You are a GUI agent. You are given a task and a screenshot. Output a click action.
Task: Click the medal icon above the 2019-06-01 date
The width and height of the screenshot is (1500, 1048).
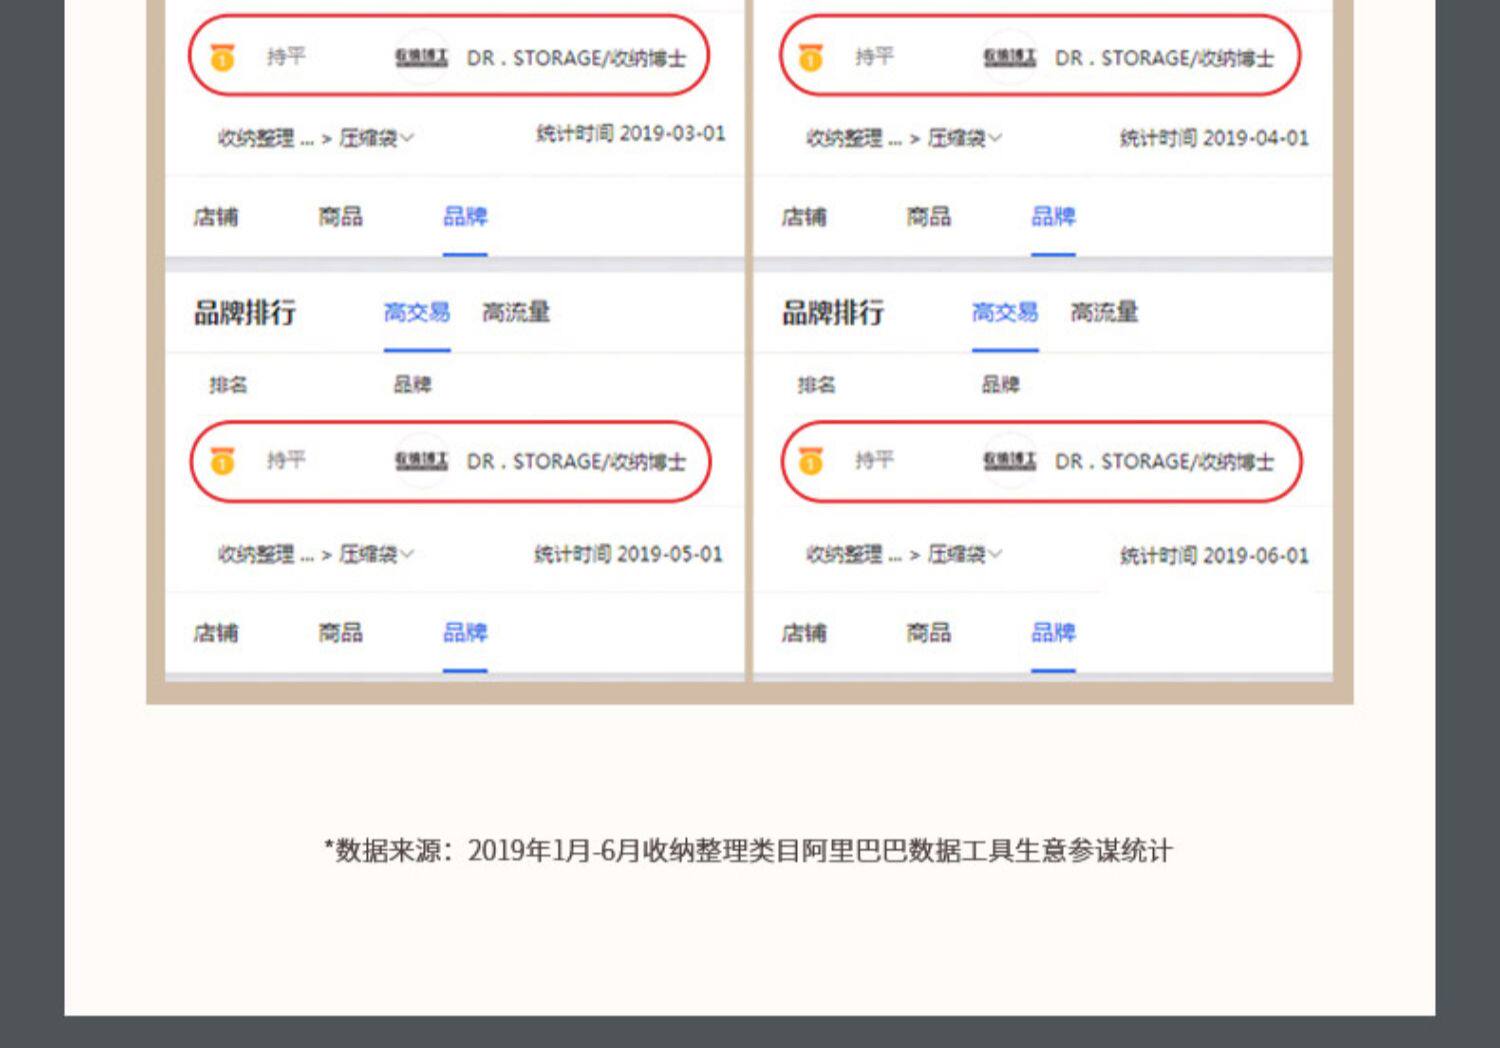click(x=811, y=461)
